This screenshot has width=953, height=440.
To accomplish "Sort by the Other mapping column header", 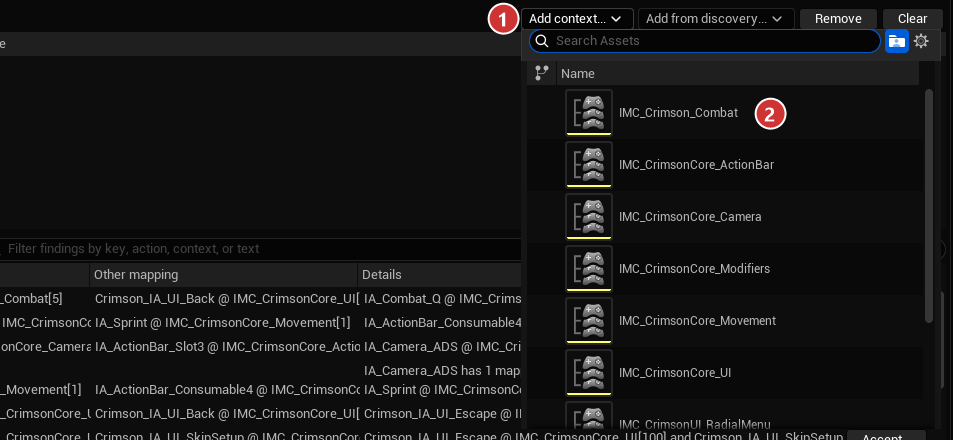I will 223,275.
